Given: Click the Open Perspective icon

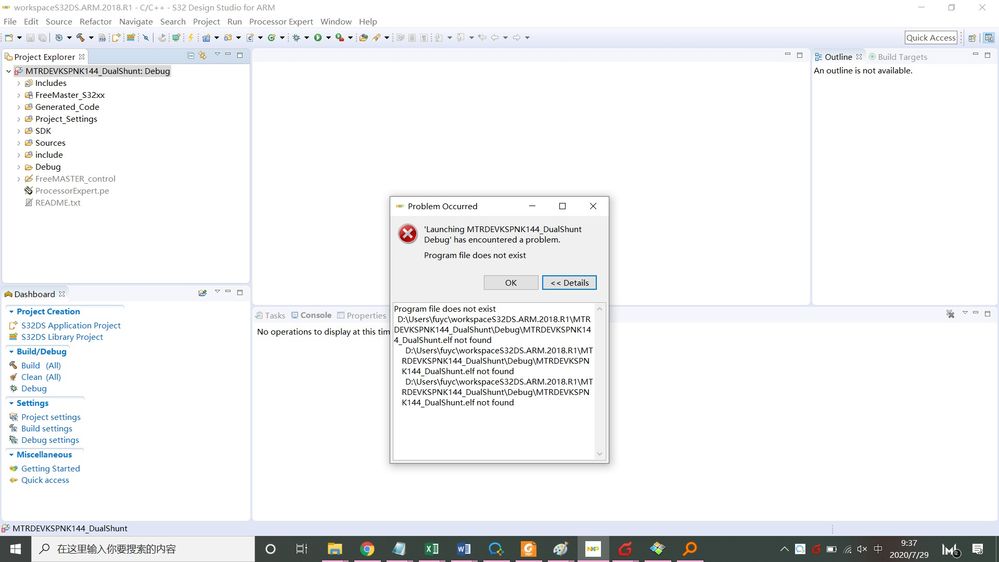Looking at the screenshot, I should point(972,38).
